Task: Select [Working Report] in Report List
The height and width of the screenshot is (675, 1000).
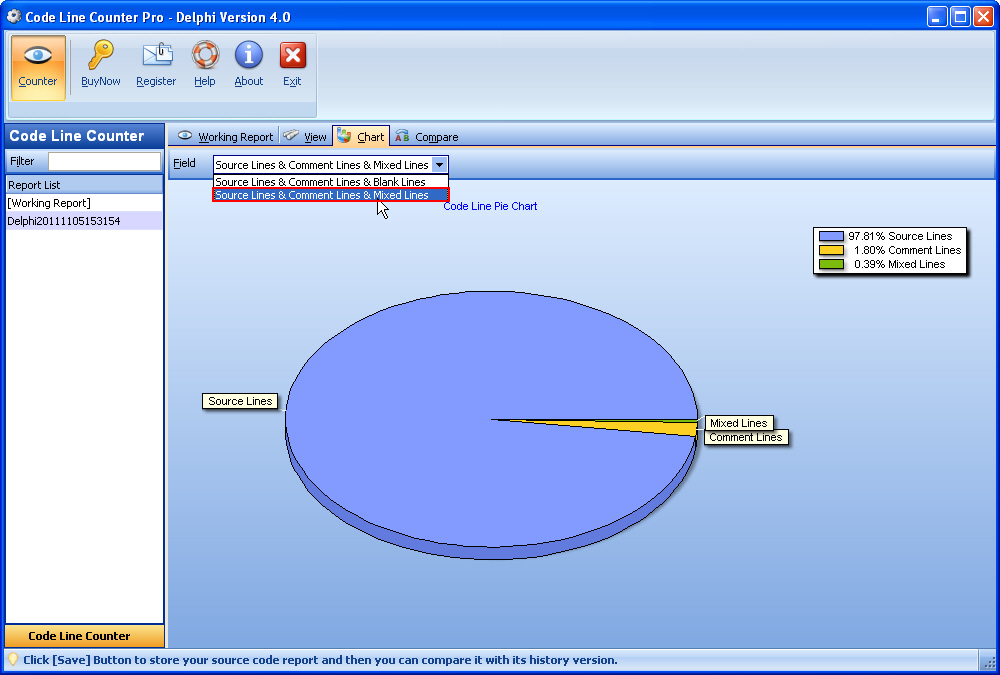Action: 49,203
